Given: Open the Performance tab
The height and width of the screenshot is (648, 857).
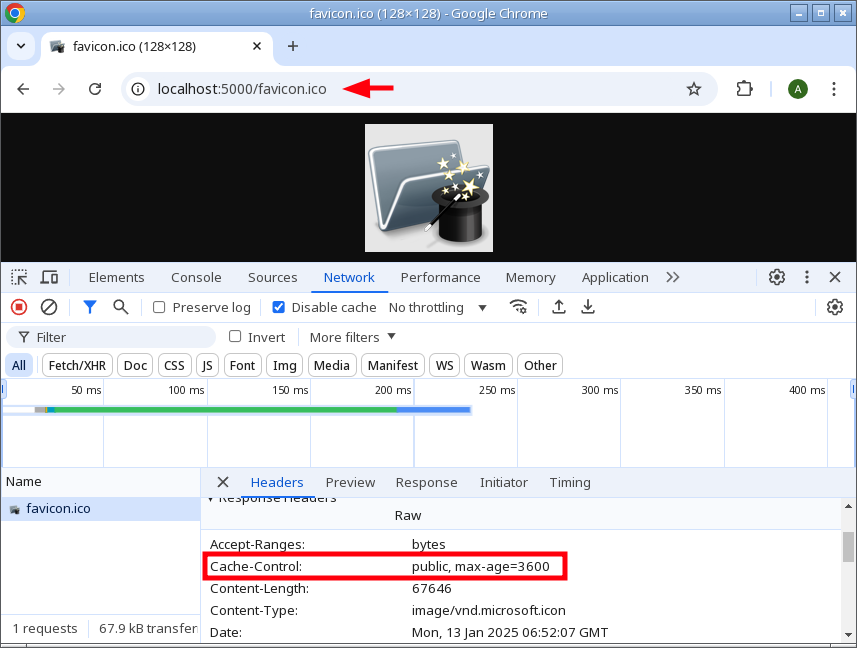Looking at the screenshot, I should [x=441, y=278].
